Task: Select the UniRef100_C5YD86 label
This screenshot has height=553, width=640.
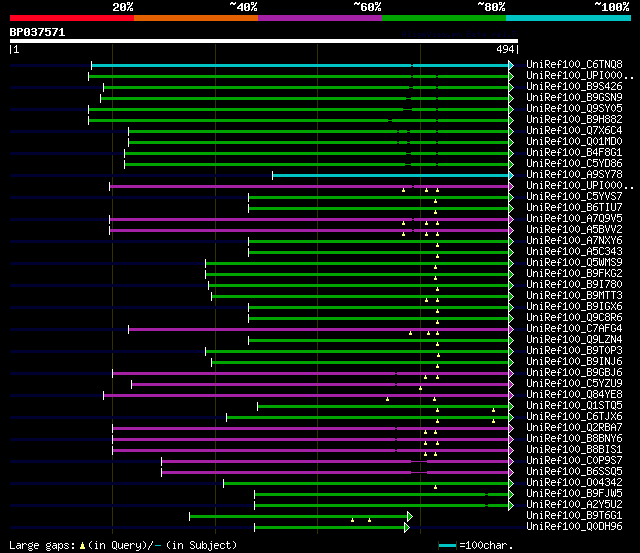Action: tap(574, 164)
